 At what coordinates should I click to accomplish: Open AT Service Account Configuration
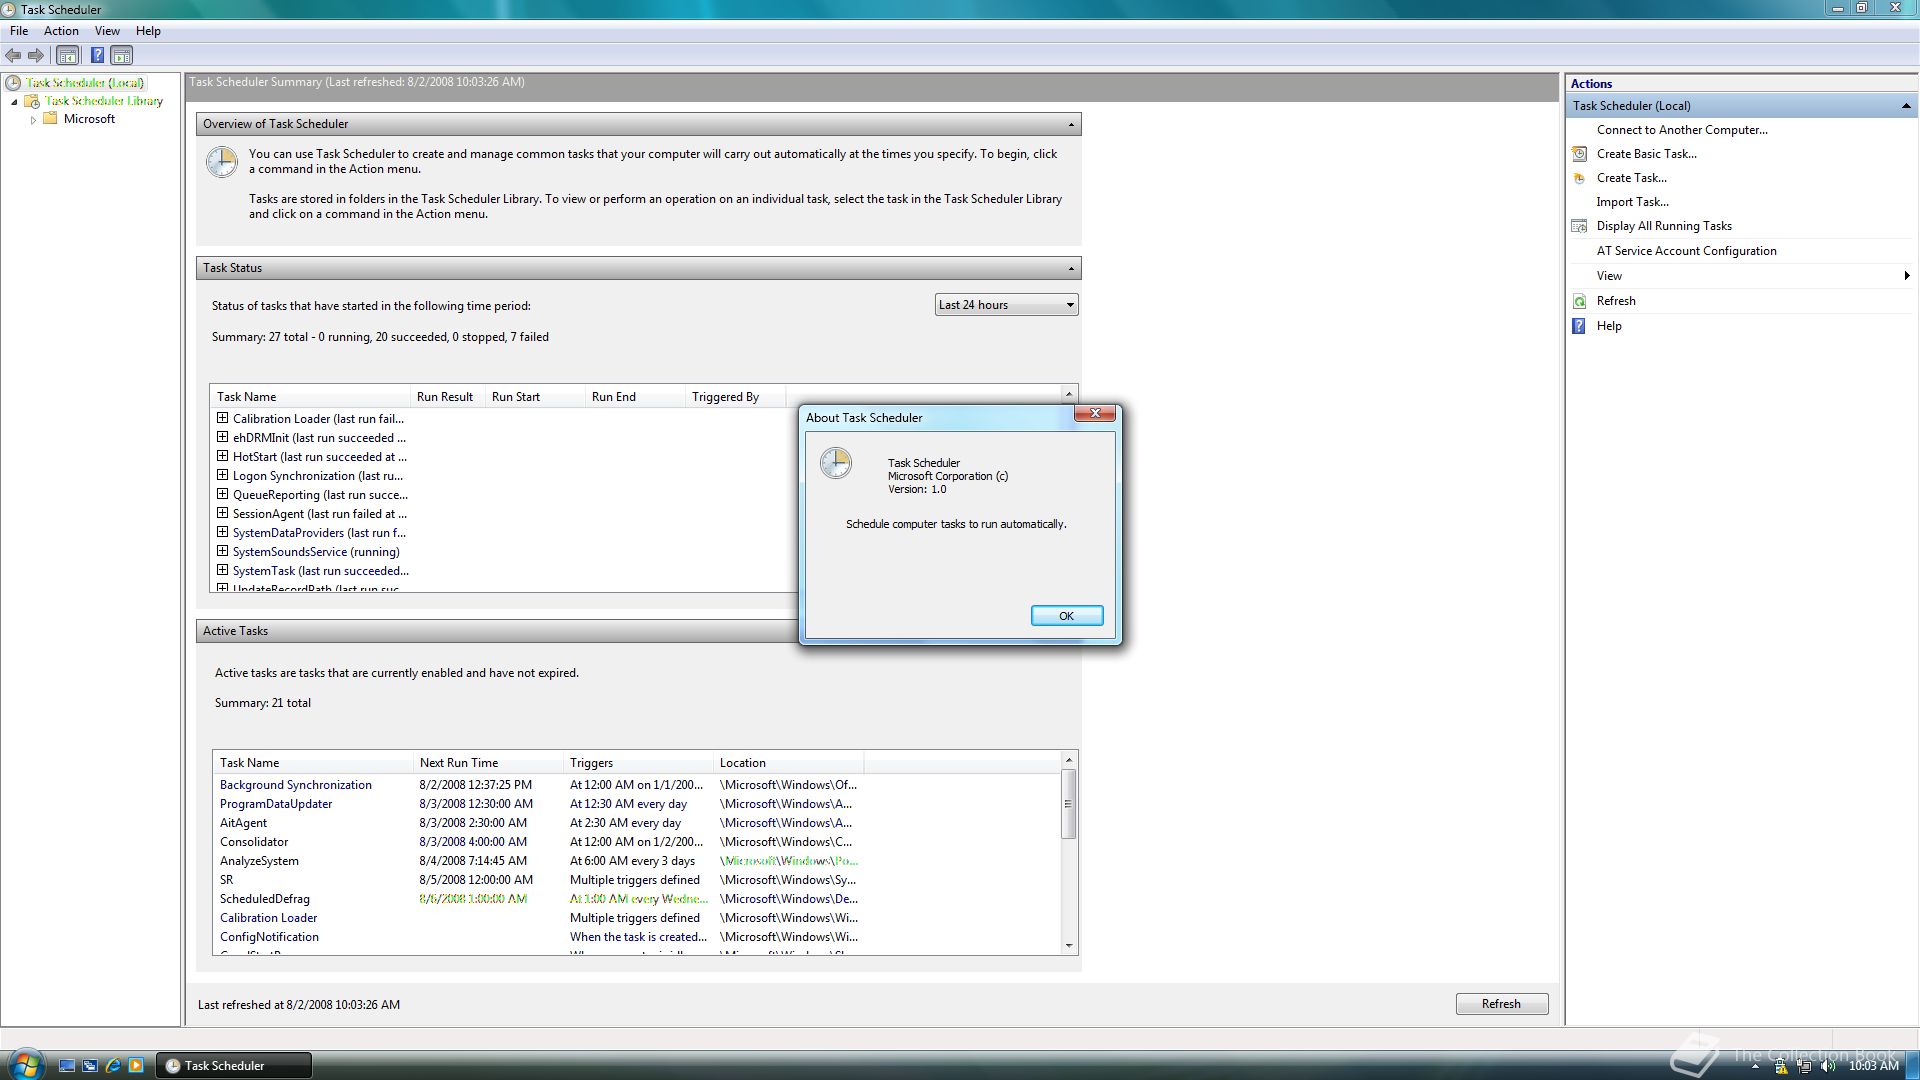(1686, 251)
